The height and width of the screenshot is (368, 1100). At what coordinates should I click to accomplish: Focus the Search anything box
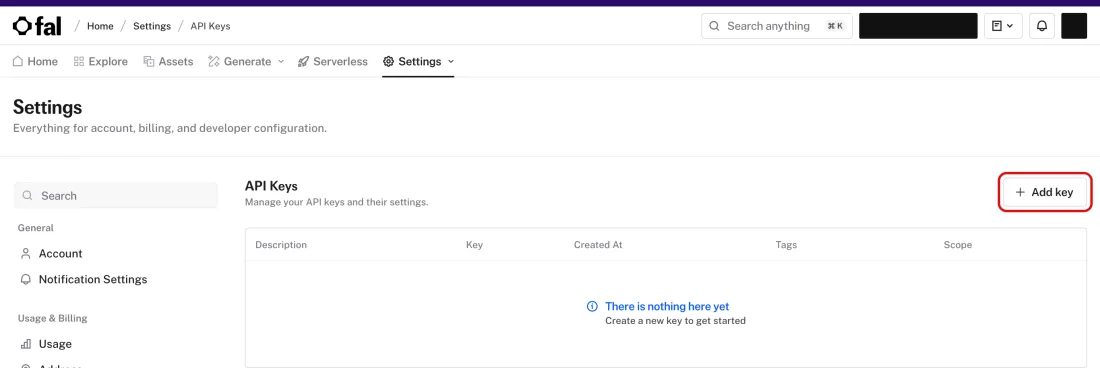click(x=777, y=26)
